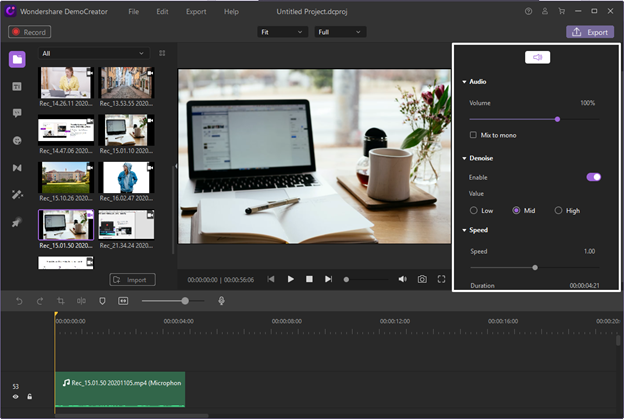Select the High denoise value
The image size is (624, 419).
tap(559, 210)
